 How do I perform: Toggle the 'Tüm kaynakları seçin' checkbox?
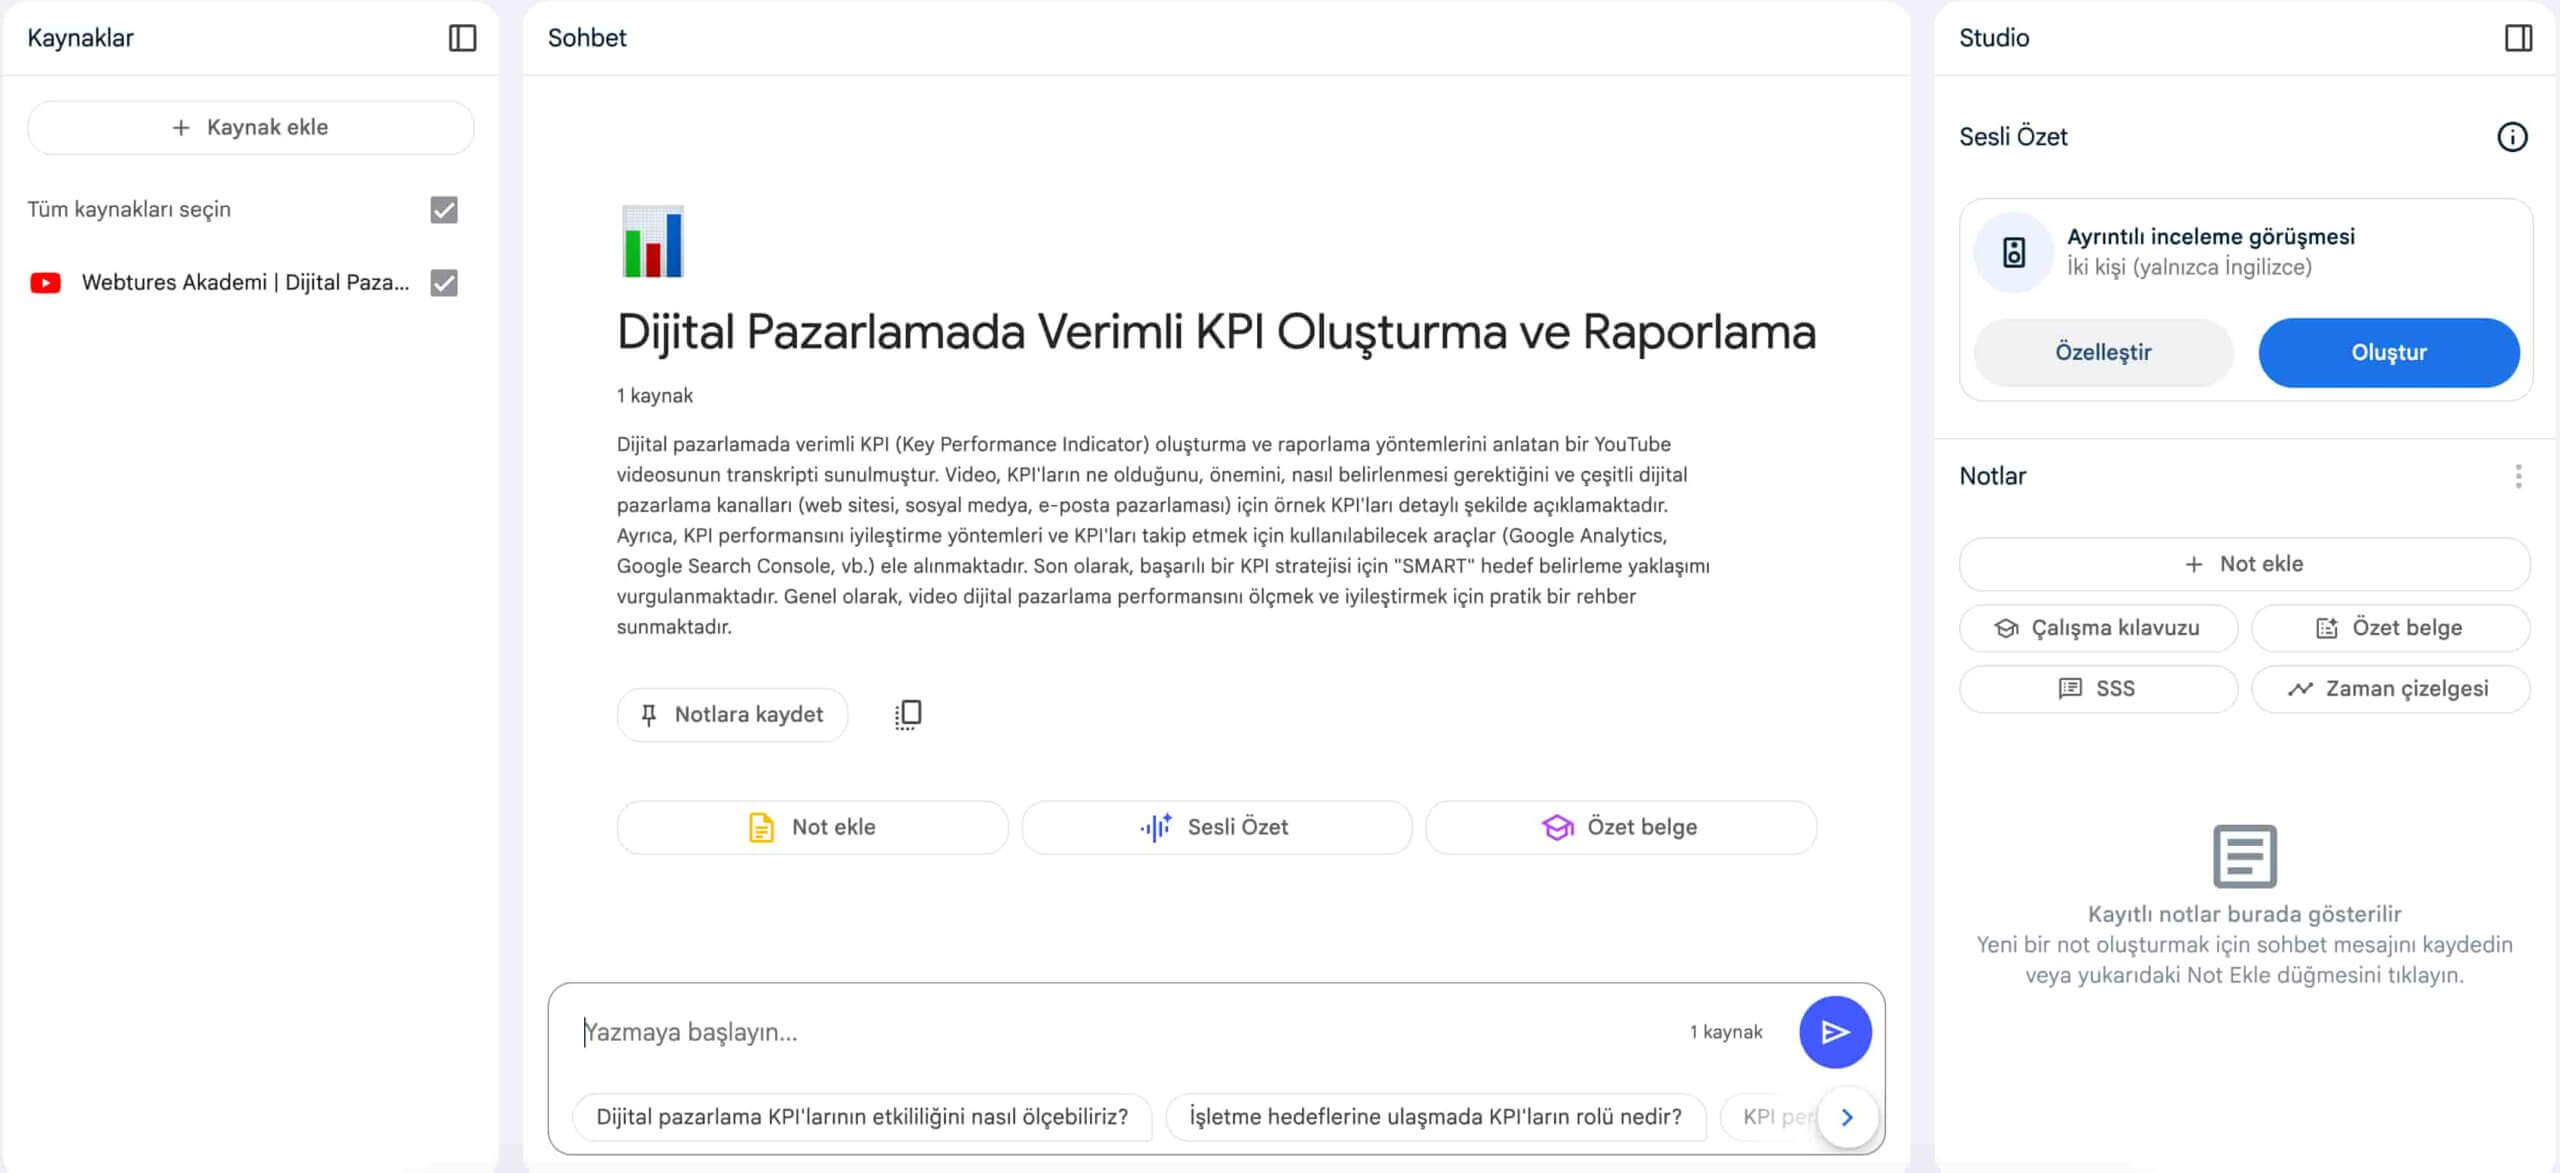coord(444,210)
